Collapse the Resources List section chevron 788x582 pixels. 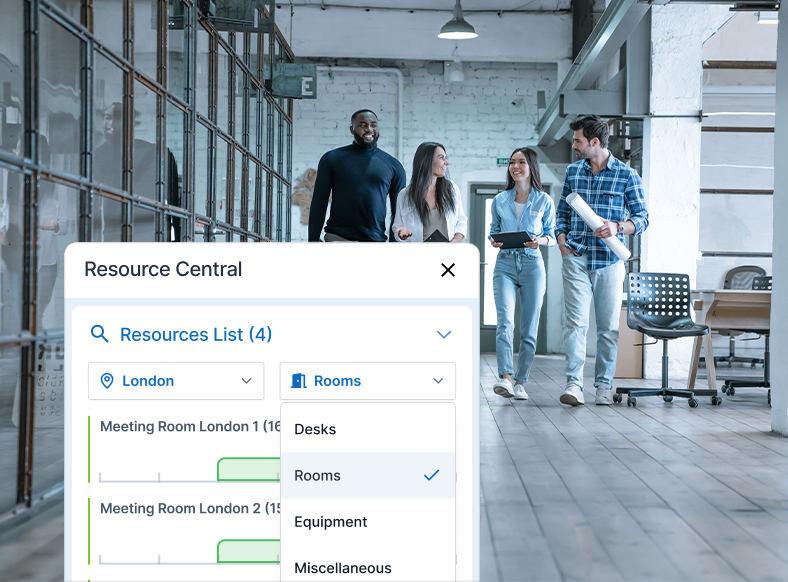tap(444, 334)
